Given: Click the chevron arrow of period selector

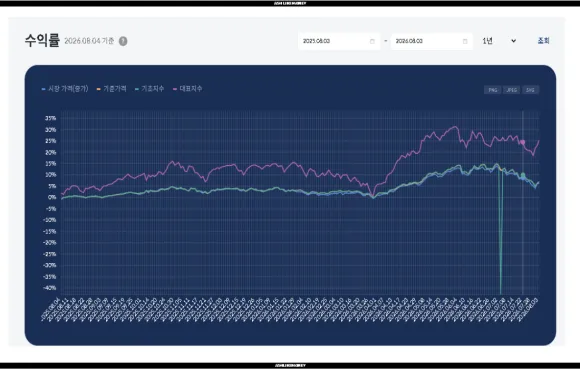Looking at the screenshot, I should 513,41.
